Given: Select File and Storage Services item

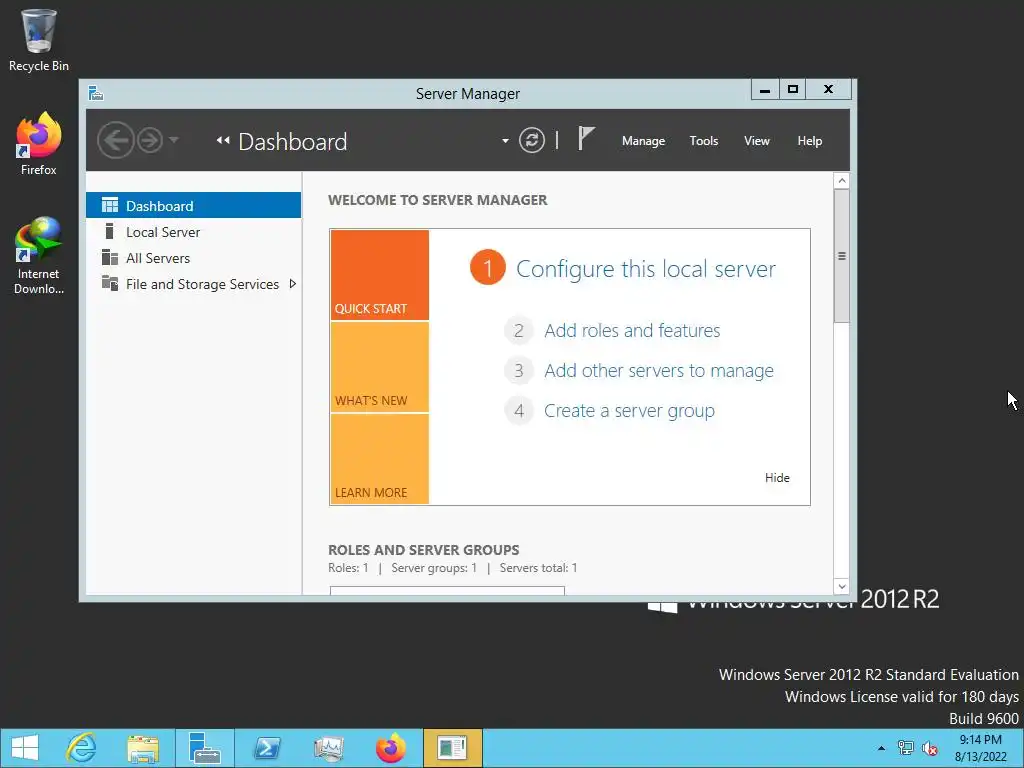Looking at the screenshot, I should (x=193, y=284).
